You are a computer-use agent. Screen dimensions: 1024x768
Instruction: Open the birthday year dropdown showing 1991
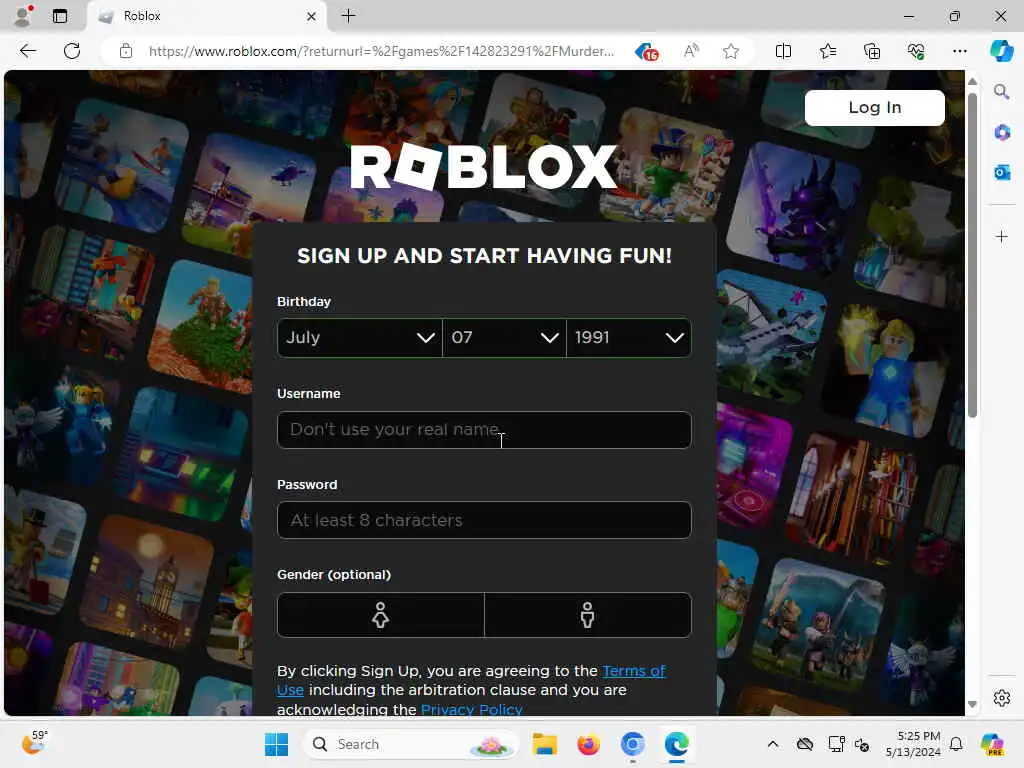pos(629,338)
